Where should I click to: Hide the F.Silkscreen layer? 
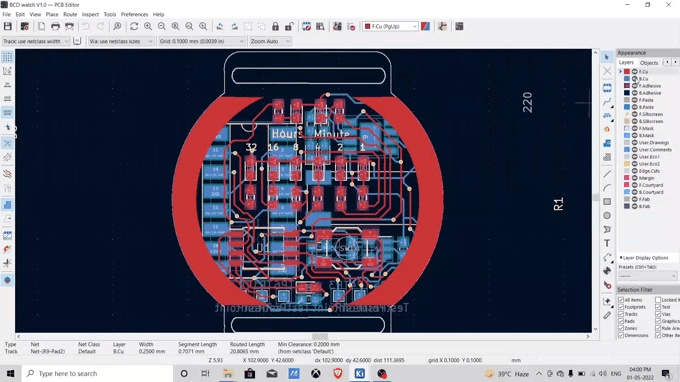(x=634, y=114)
